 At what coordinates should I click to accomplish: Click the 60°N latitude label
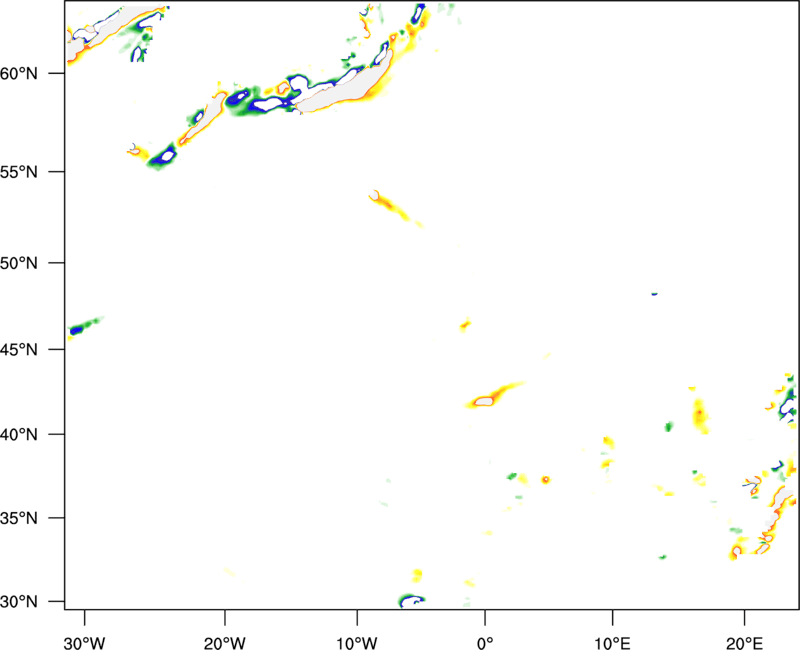pos(19,74)
